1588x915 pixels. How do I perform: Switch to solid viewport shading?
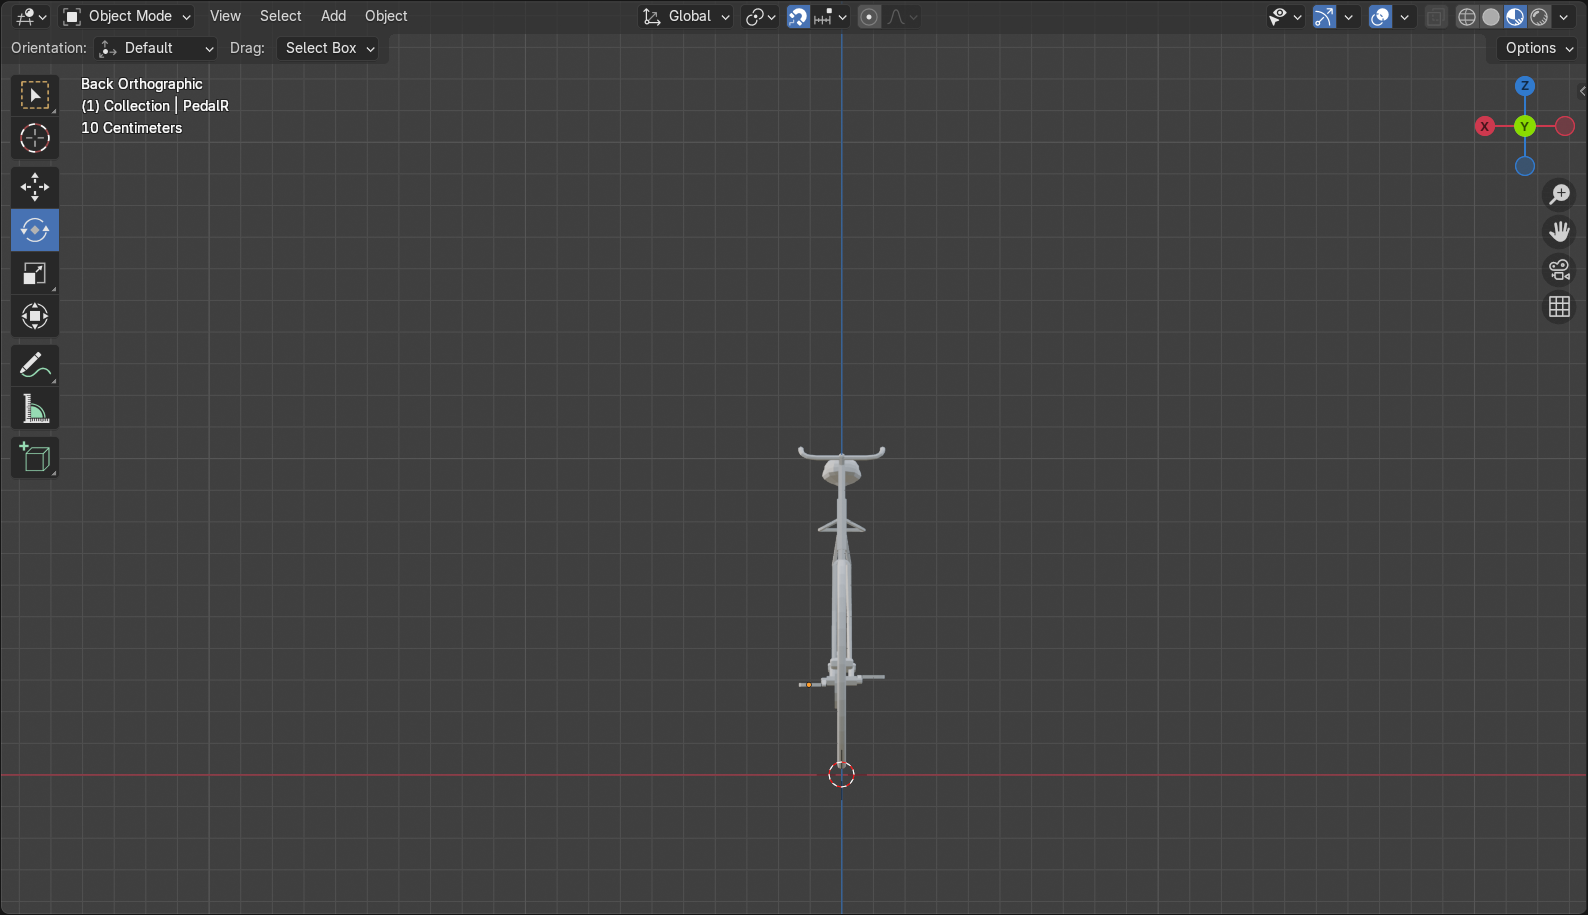tap(1491, 16)
